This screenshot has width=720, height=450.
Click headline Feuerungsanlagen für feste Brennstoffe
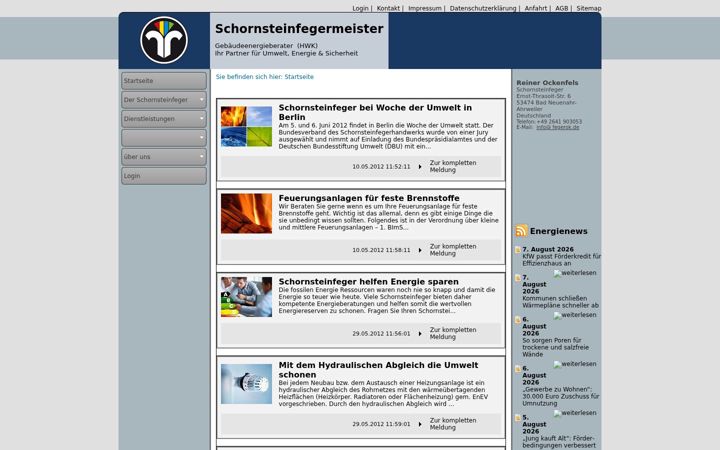click(369, 198)
